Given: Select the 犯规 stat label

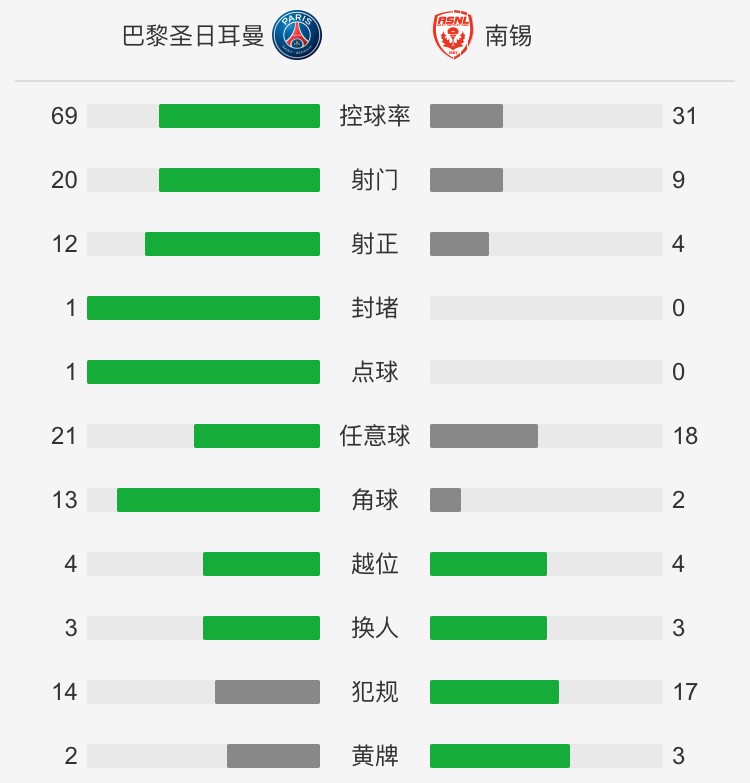Looking at the screenshot, I should pos(375,692).
